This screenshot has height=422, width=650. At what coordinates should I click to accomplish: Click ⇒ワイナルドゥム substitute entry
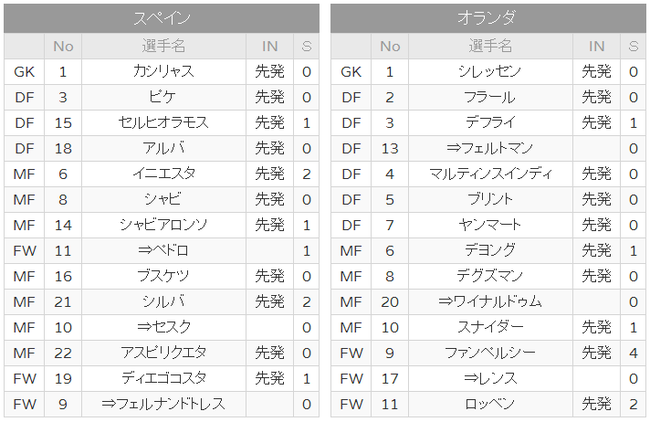pos(490,302)
